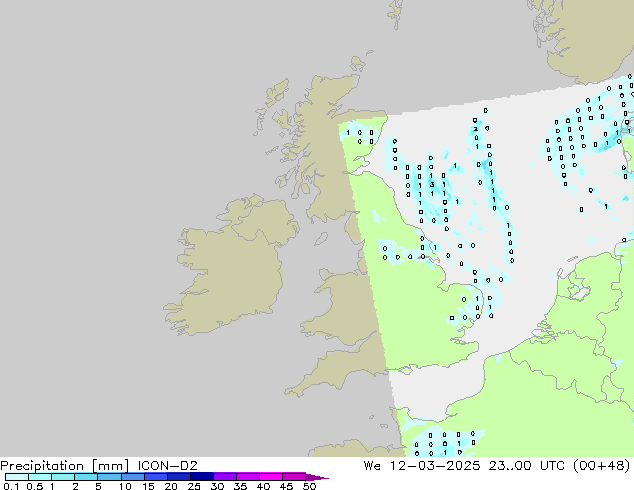Click the "[mm]" unit label

coord(110,466)
